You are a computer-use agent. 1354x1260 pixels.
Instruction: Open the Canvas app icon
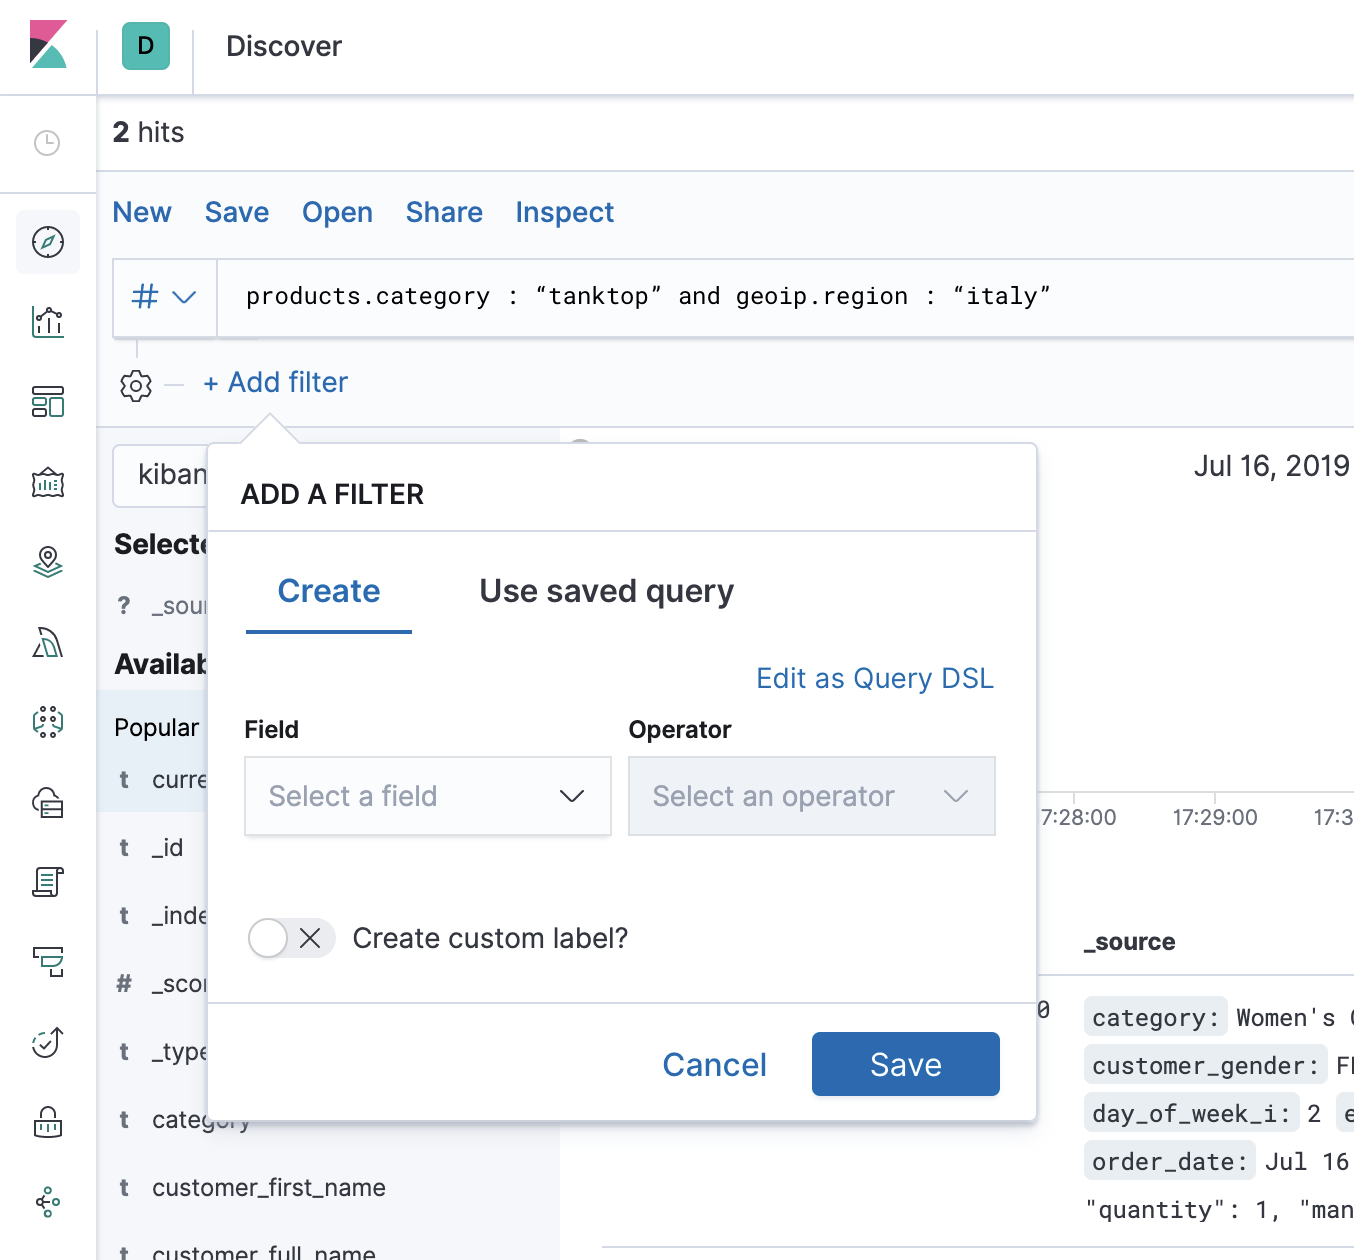tap(47, 483)
